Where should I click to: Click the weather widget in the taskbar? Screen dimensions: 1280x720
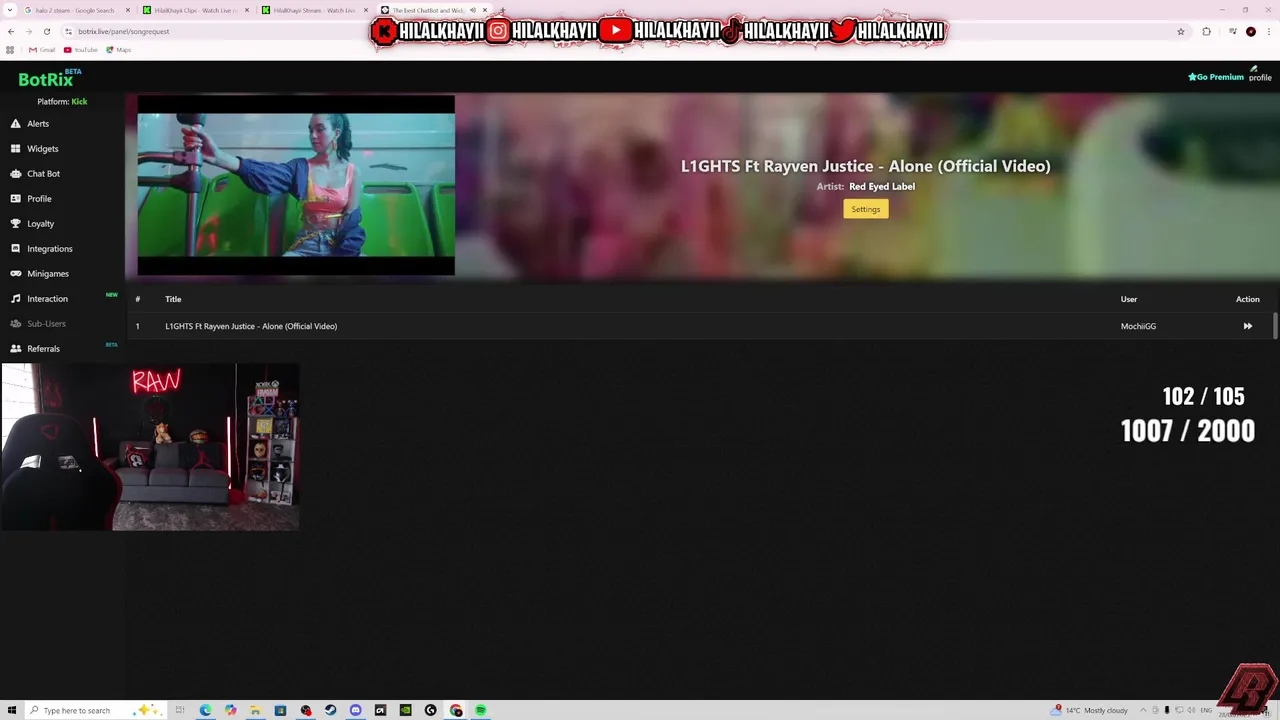click(1090, 710)
